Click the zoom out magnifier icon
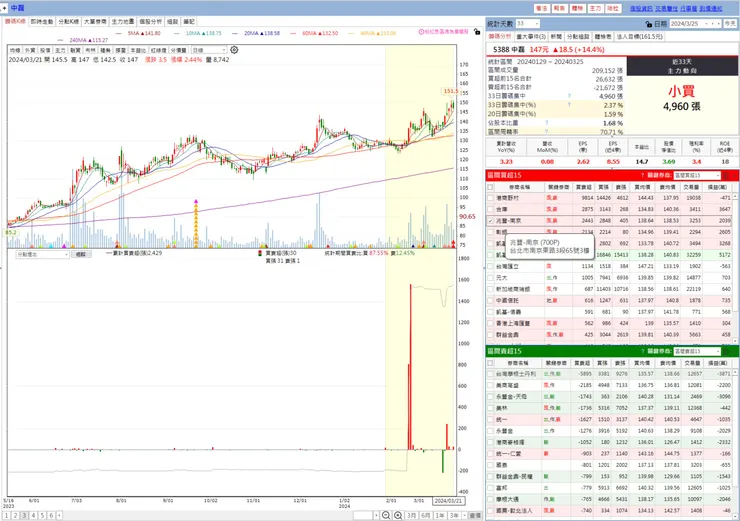 pyautogui.click(x=386, y=515)
